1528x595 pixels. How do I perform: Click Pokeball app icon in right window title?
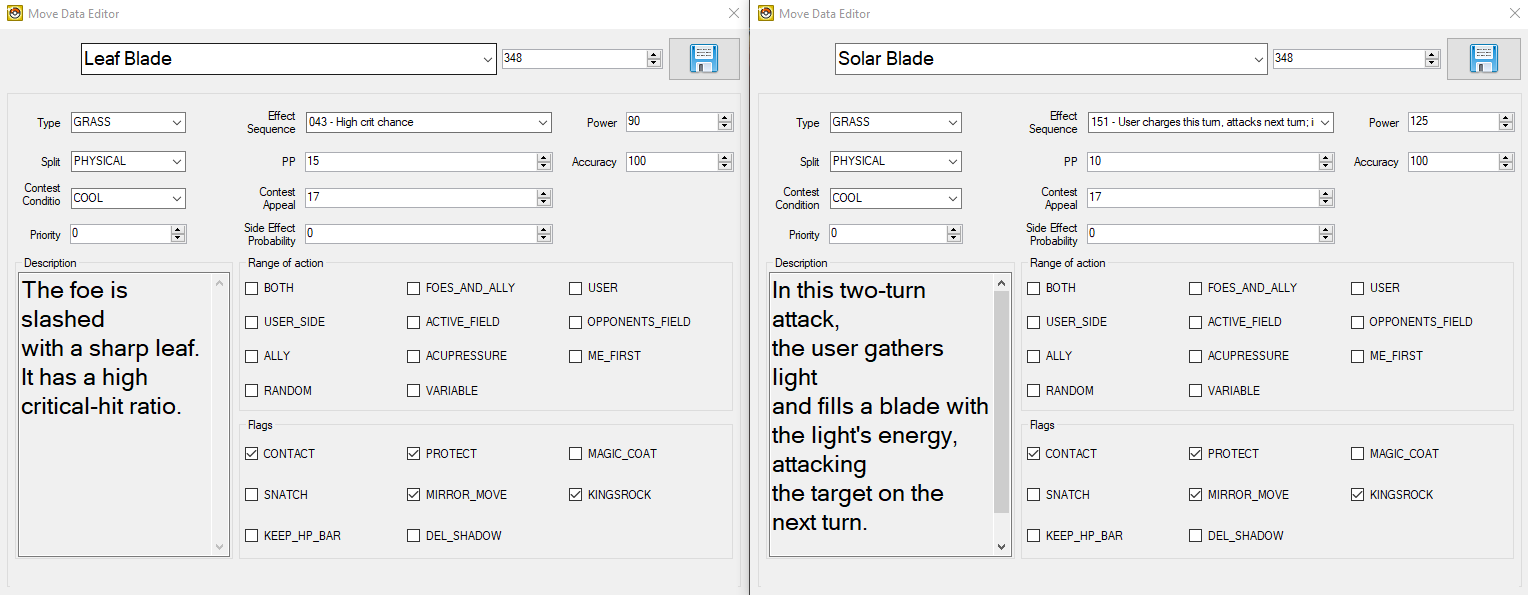766,14
